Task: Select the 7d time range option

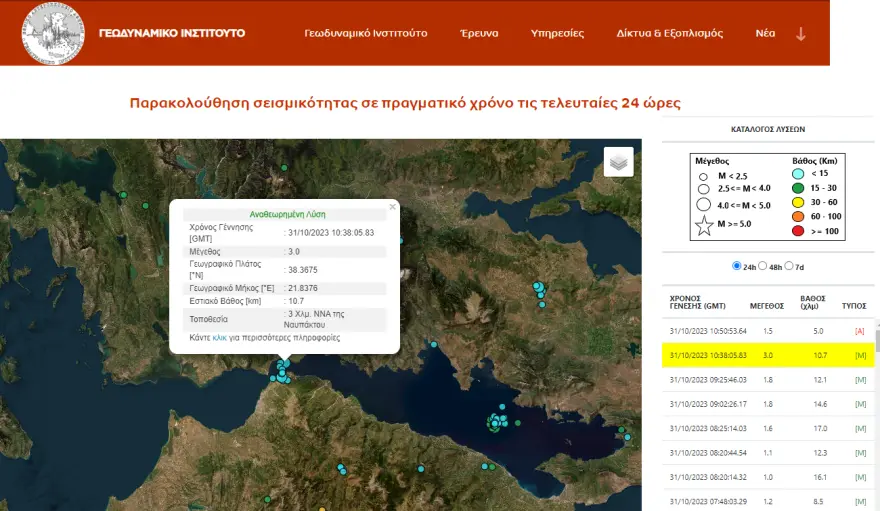Action: click(x=789, y=266)
